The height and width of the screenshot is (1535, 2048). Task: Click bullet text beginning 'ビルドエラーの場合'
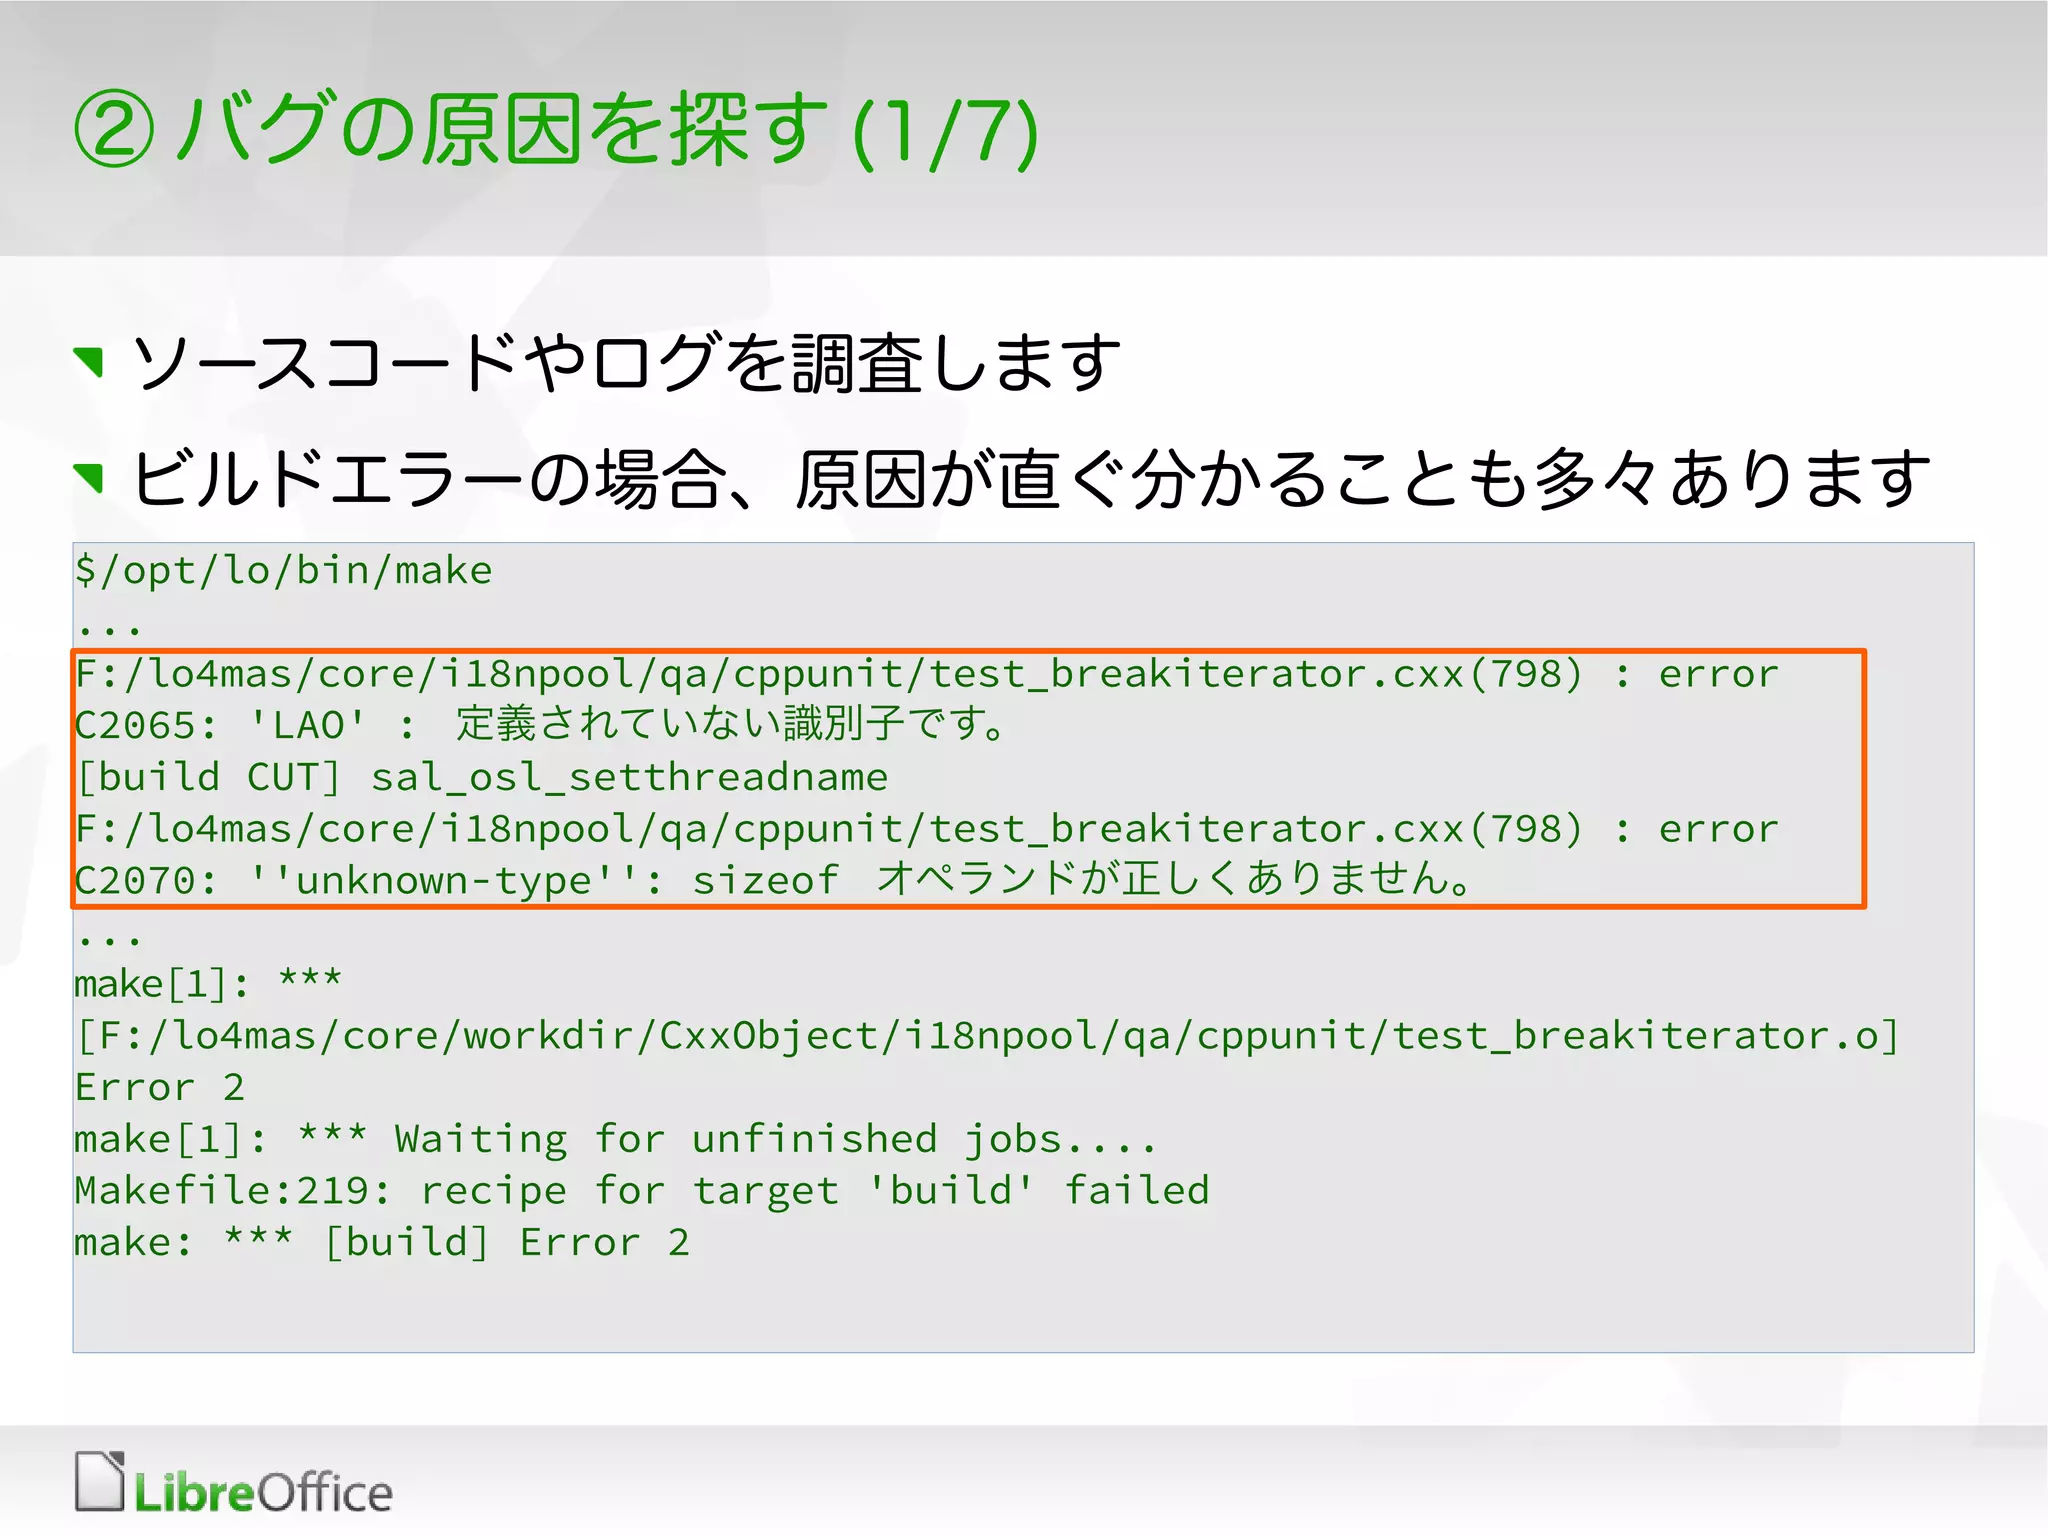click(1030, 479)
